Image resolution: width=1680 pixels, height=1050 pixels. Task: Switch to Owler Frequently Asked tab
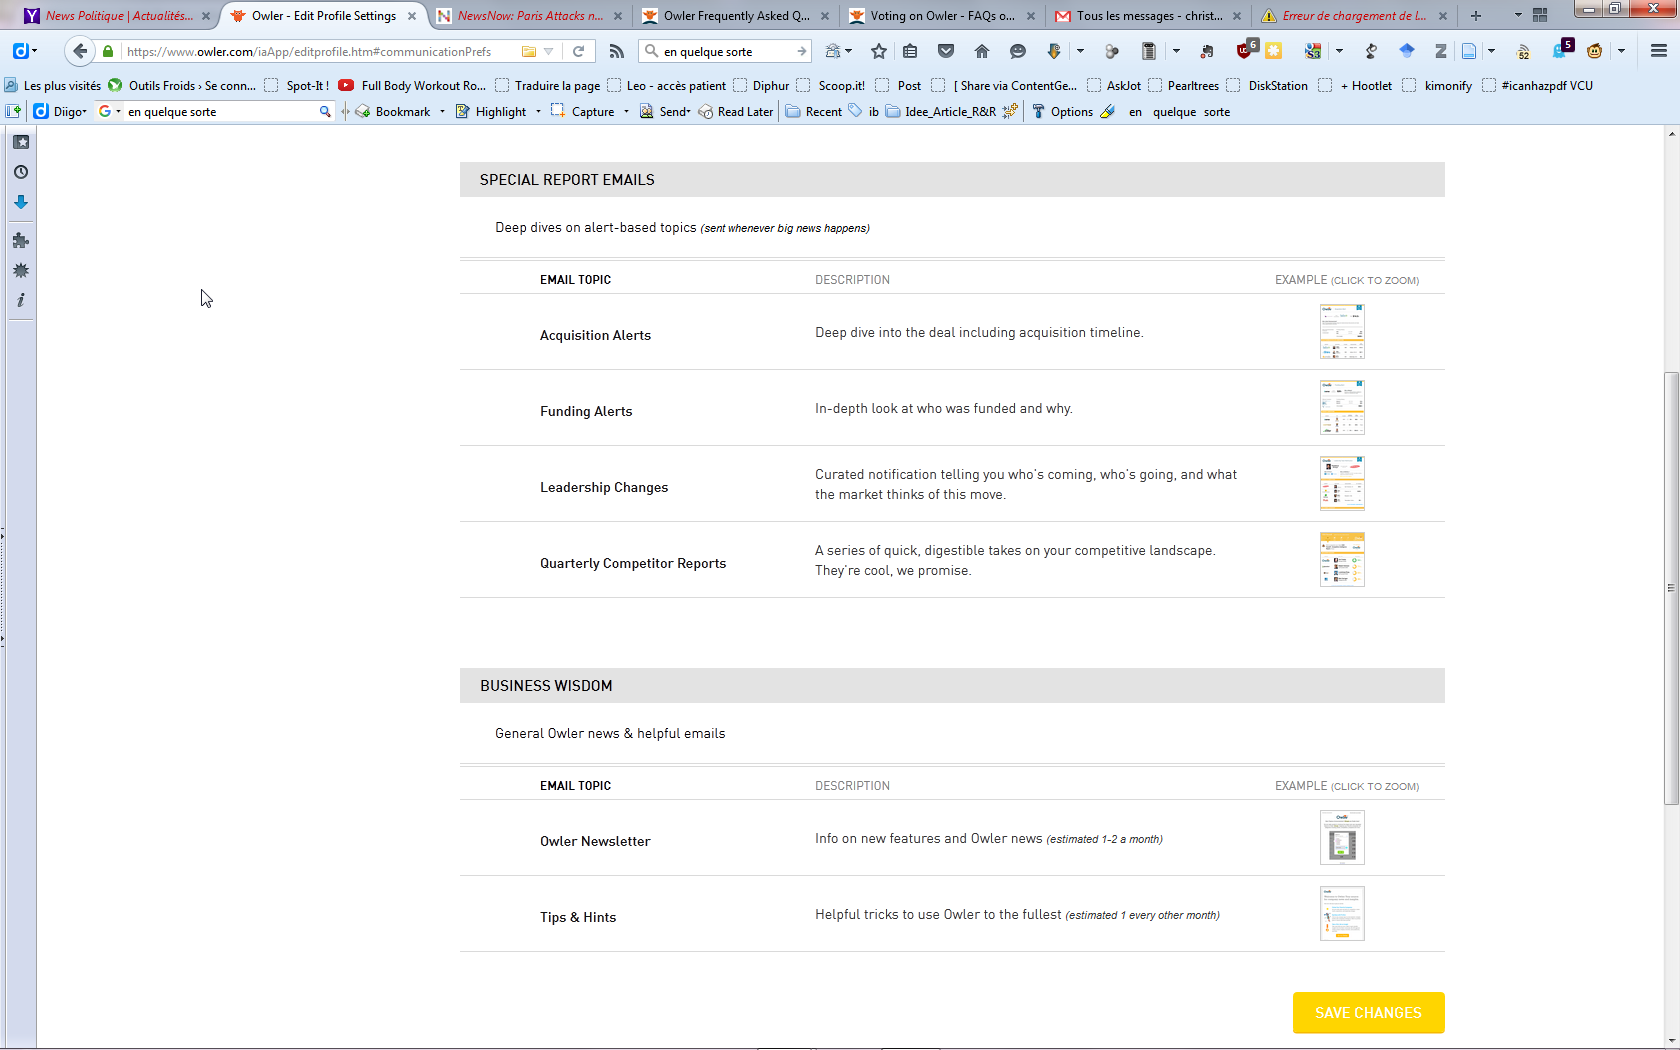pos(736,16)
